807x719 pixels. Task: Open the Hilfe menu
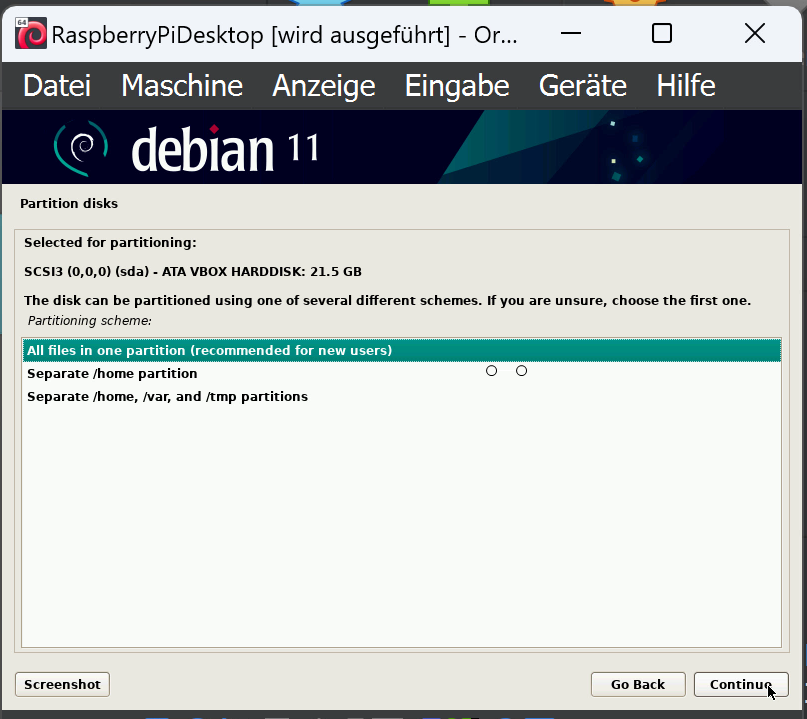(686, 85)
